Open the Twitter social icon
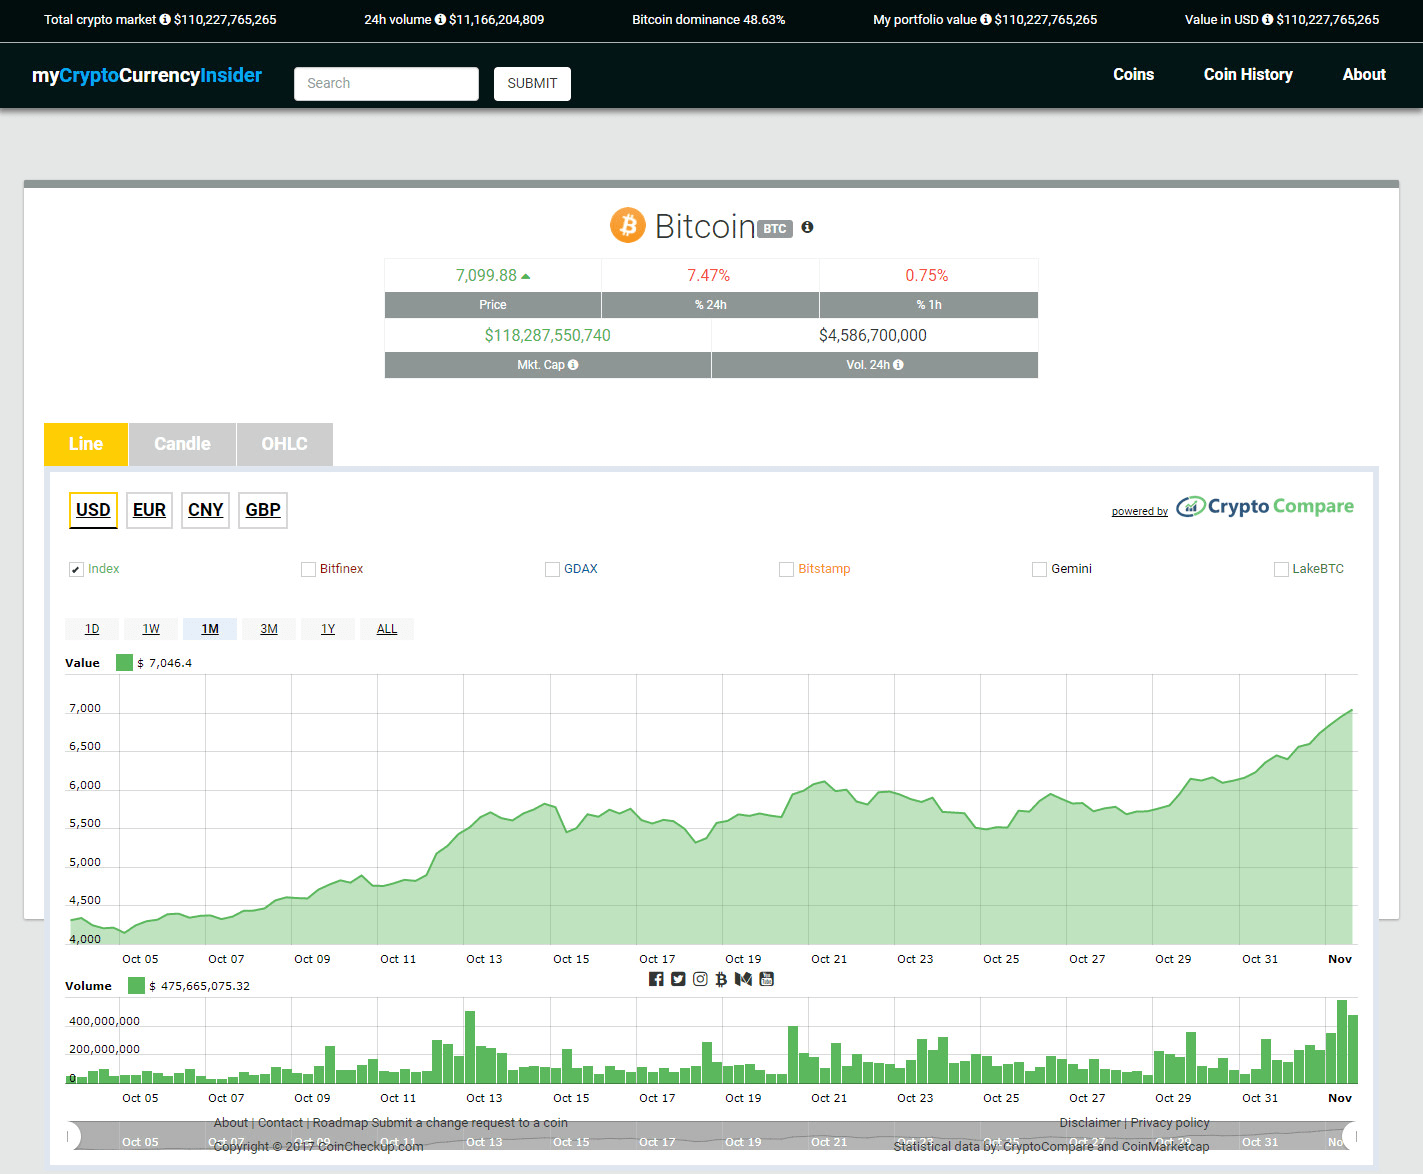1423x1174 pixels. tap(678, 979)
